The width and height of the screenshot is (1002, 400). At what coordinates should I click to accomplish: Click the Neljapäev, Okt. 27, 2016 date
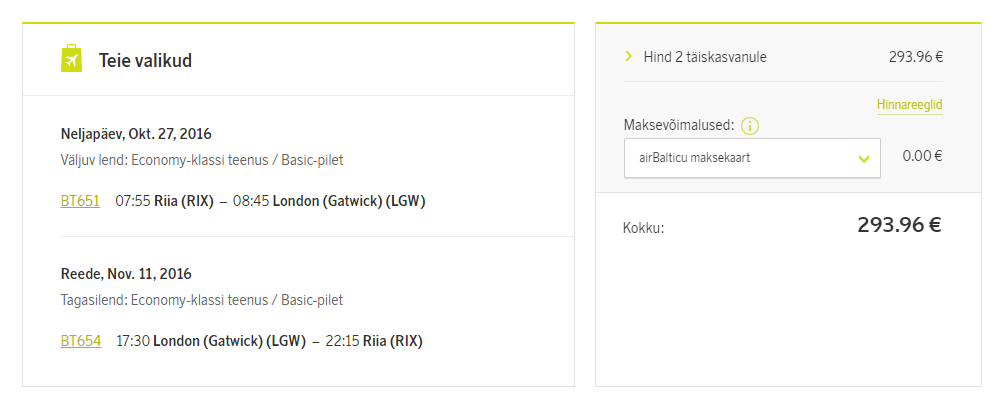[x=136, y=134]
